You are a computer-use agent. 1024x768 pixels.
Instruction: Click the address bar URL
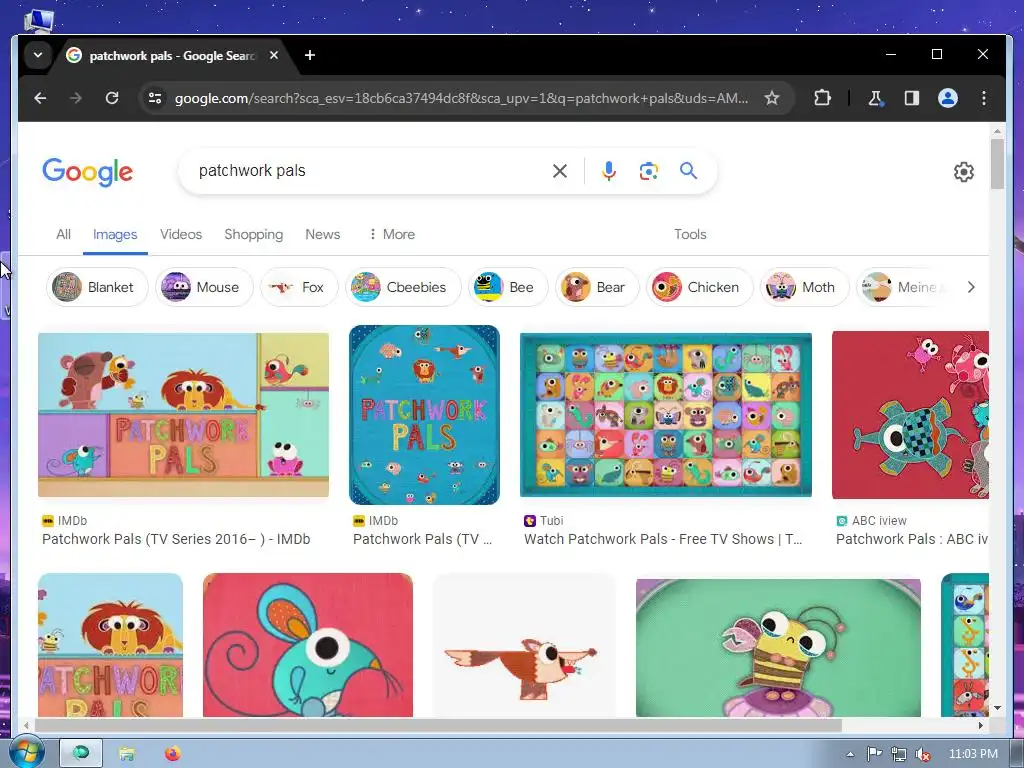pos(461,98)
